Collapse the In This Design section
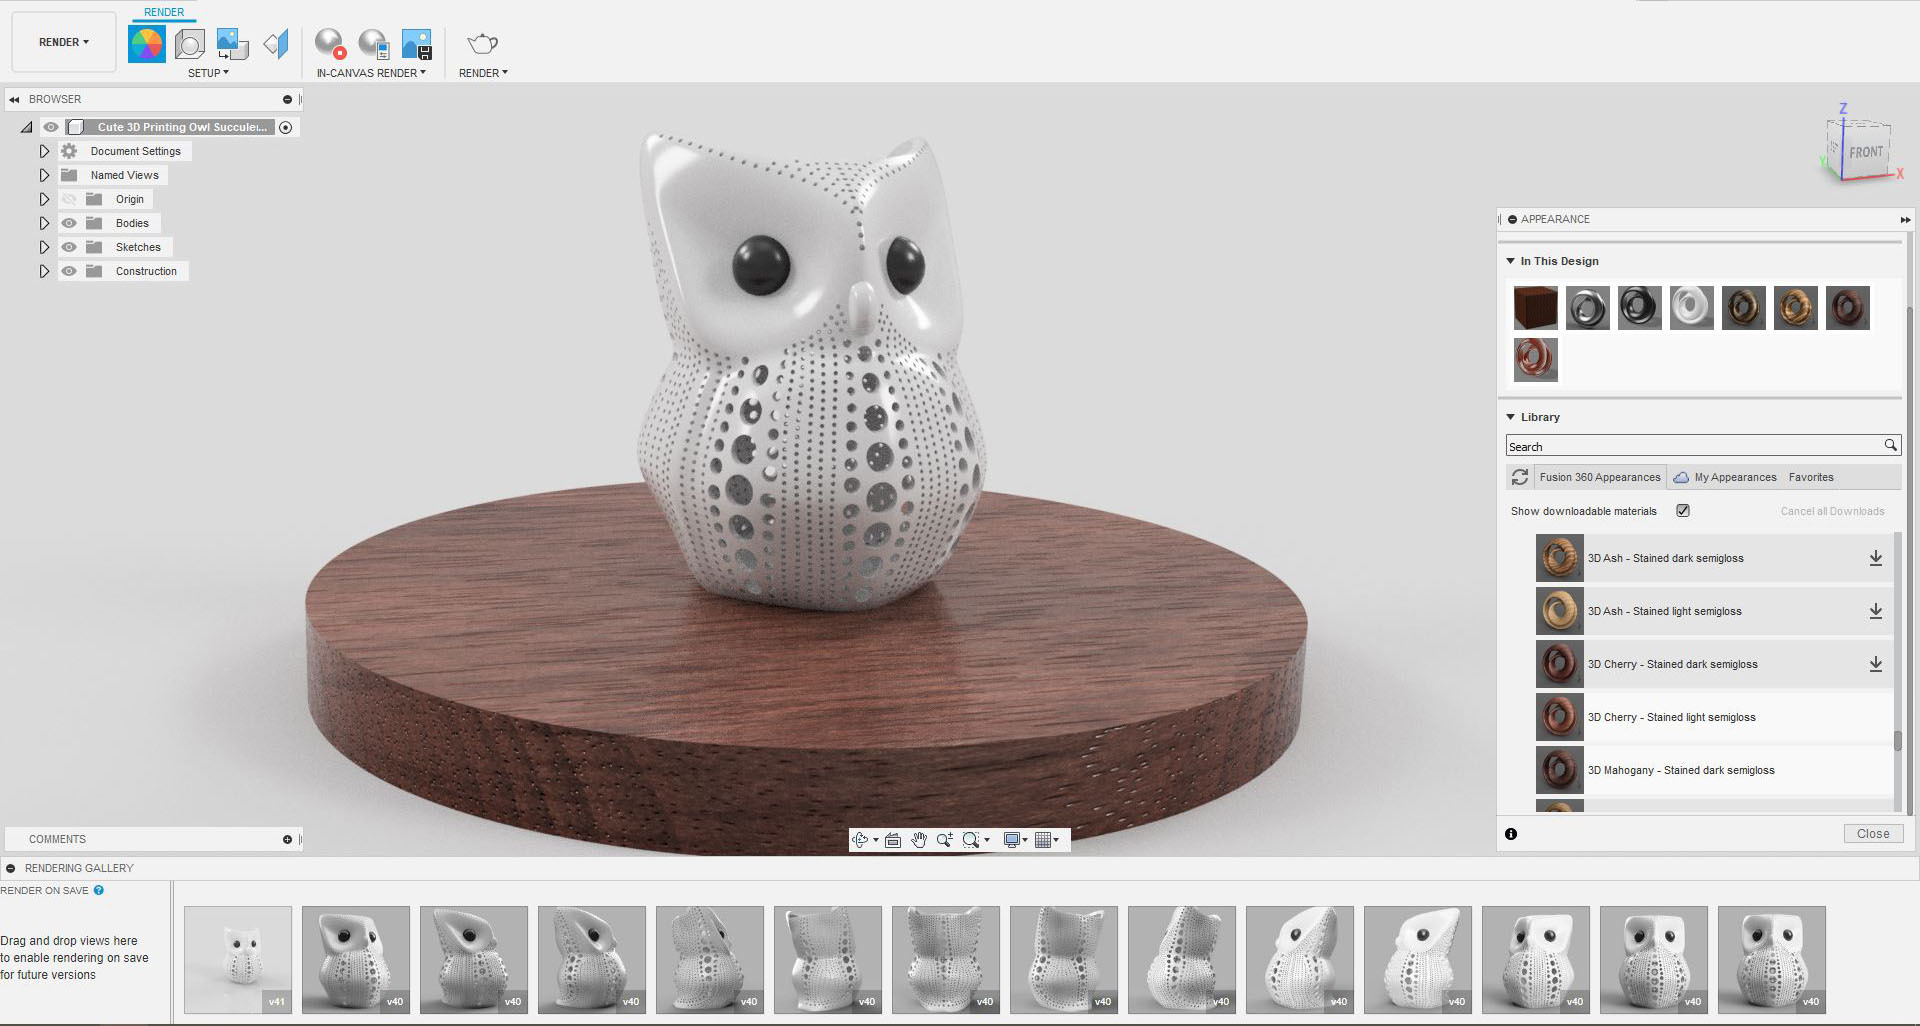 (x=1510, y=261)
